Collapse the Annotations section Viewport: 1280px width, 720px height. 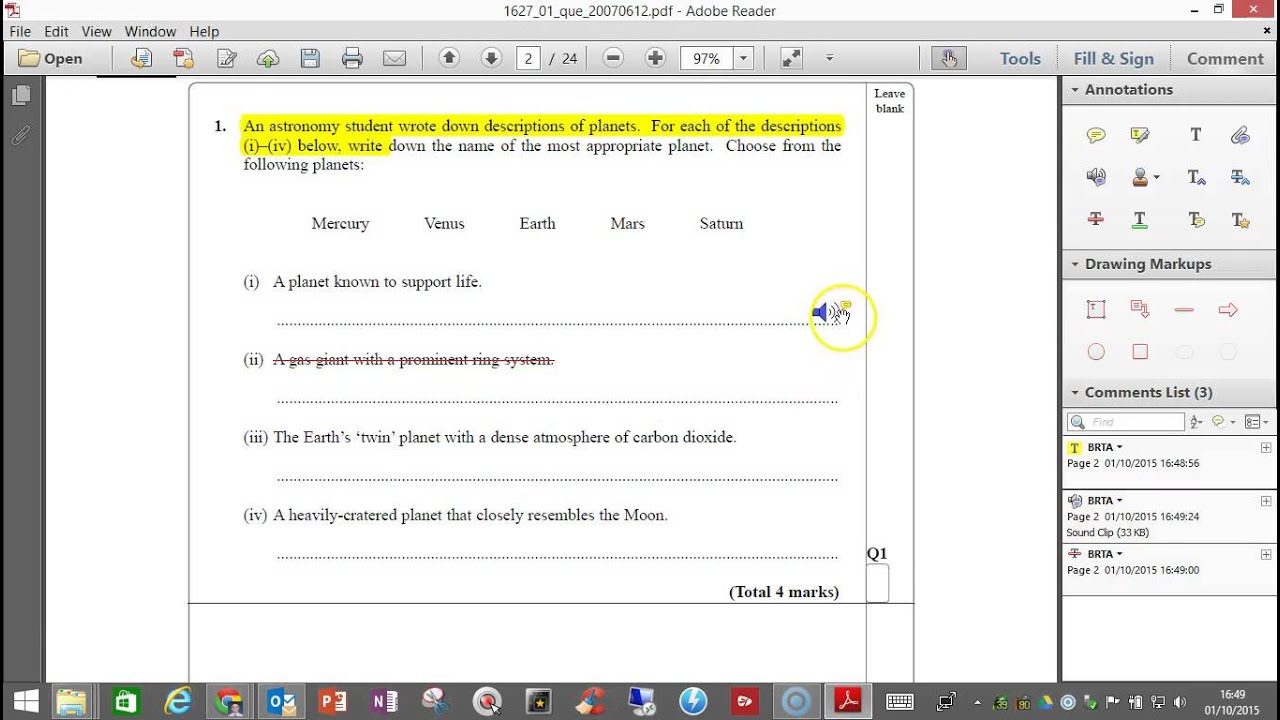(1075, 89)
